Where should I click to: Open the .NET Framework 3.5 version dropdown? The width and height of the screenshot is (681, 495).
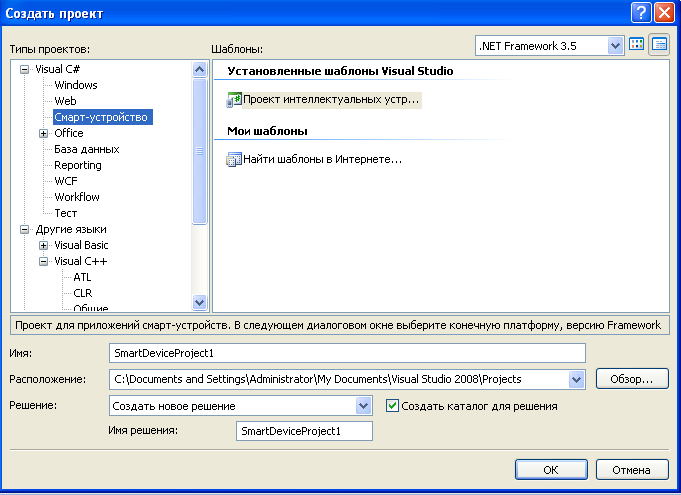[615, 46]
